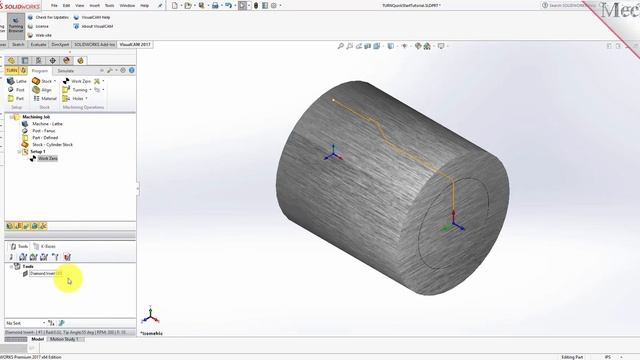Collapse the Machining Job tree node
640x360 pixels.
point(11,117)
